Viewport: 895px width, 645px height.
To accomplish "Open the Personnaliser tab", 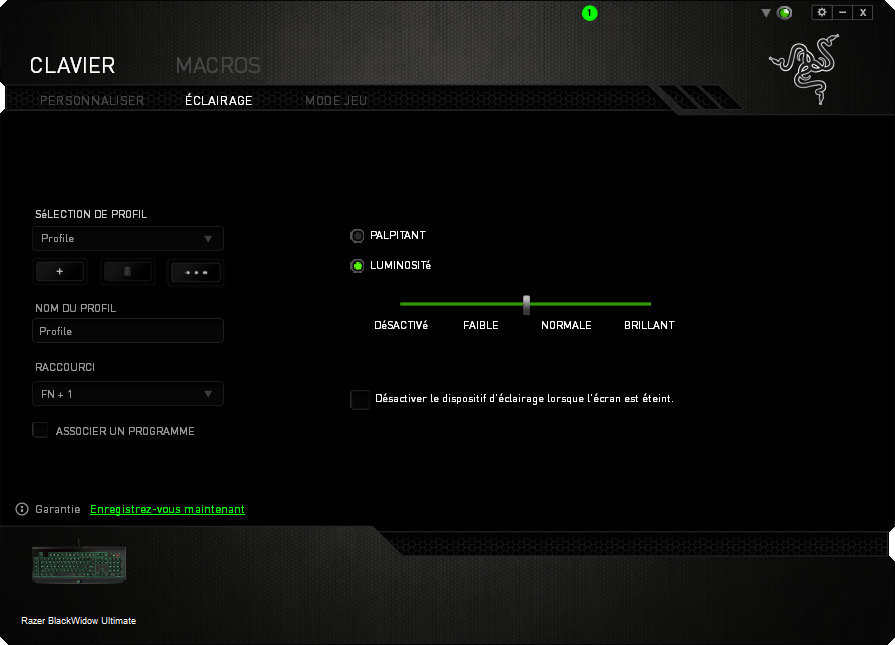I will pyautogui.click(x=92, y=100).
